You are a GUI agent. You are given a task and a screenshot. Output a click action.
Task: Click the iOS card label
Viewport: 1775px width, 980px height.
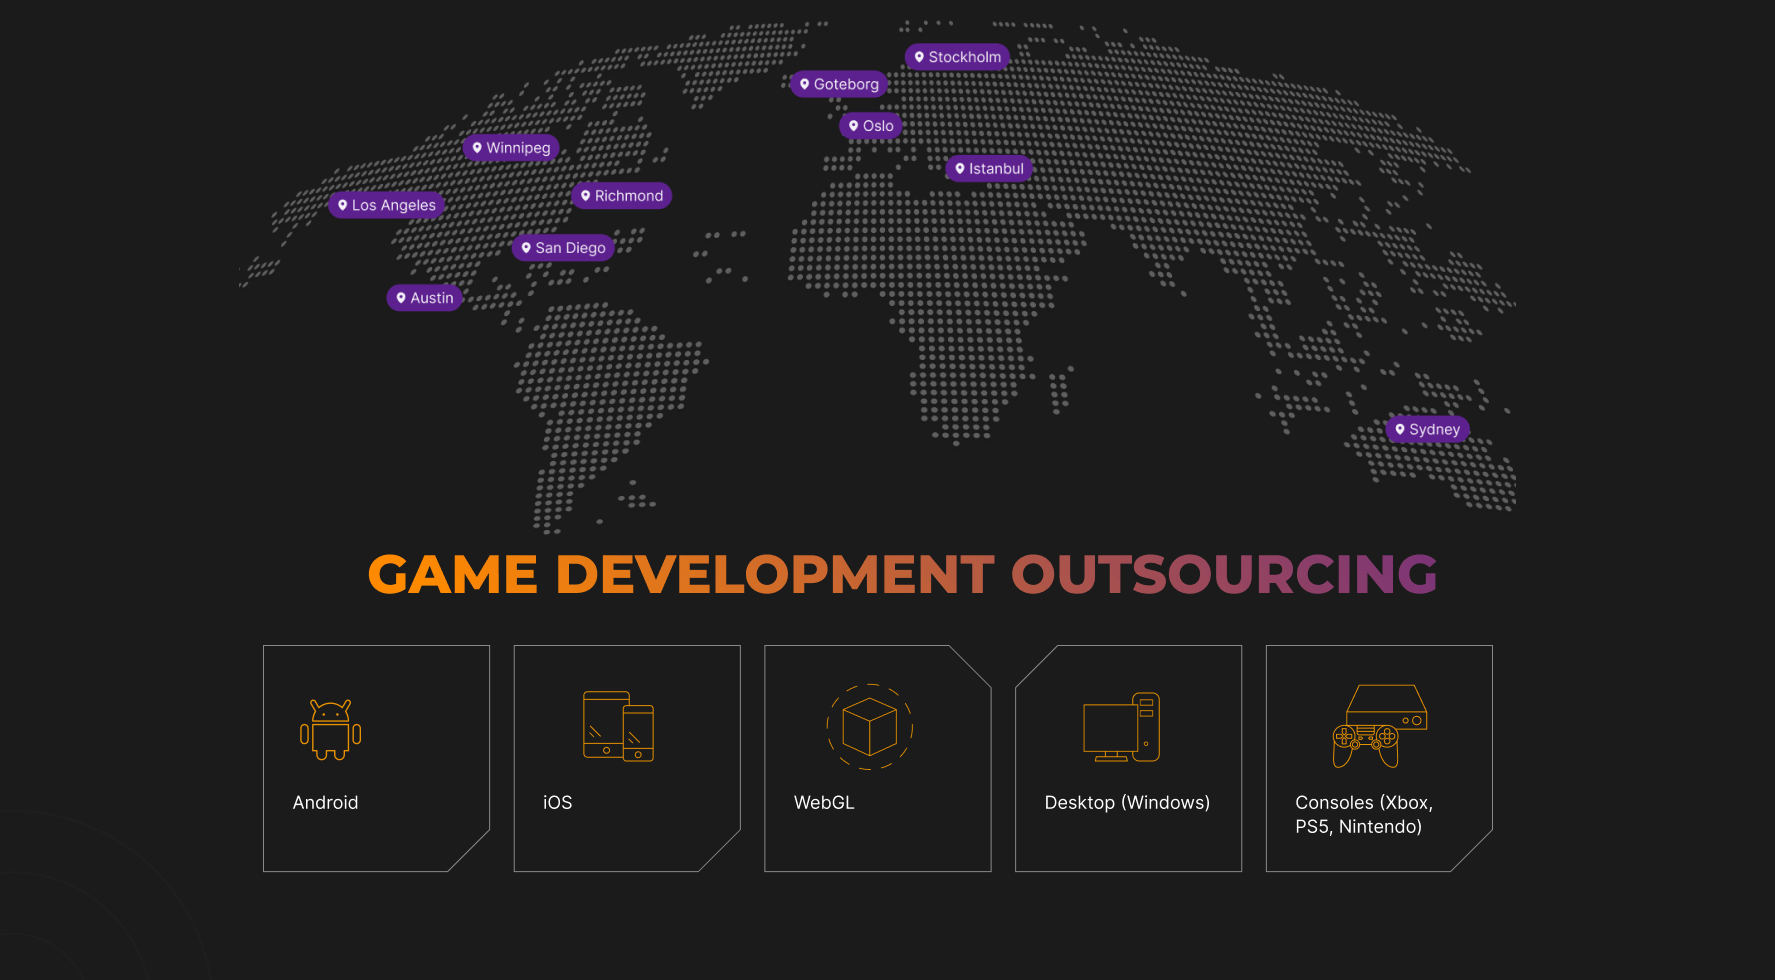coord(557,803)
